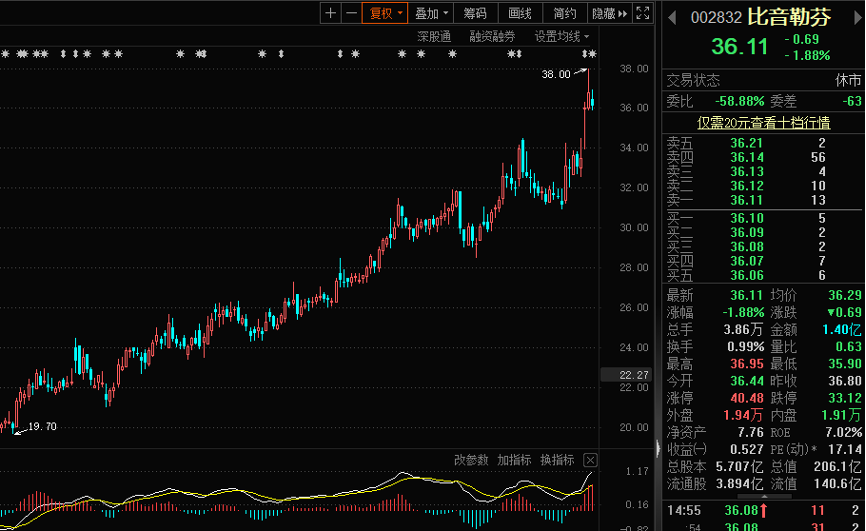Viewport: 866px width, 531px height.
Task: Click the 最高 value 36.95
Action: click(x=747, y=364)
